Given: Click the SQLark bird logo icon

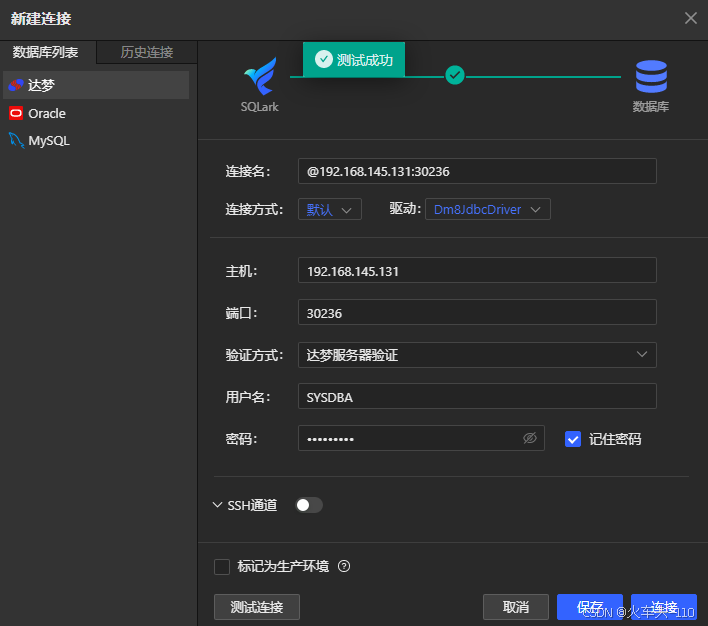Looking at the screenshot, I should pos(261,75).
